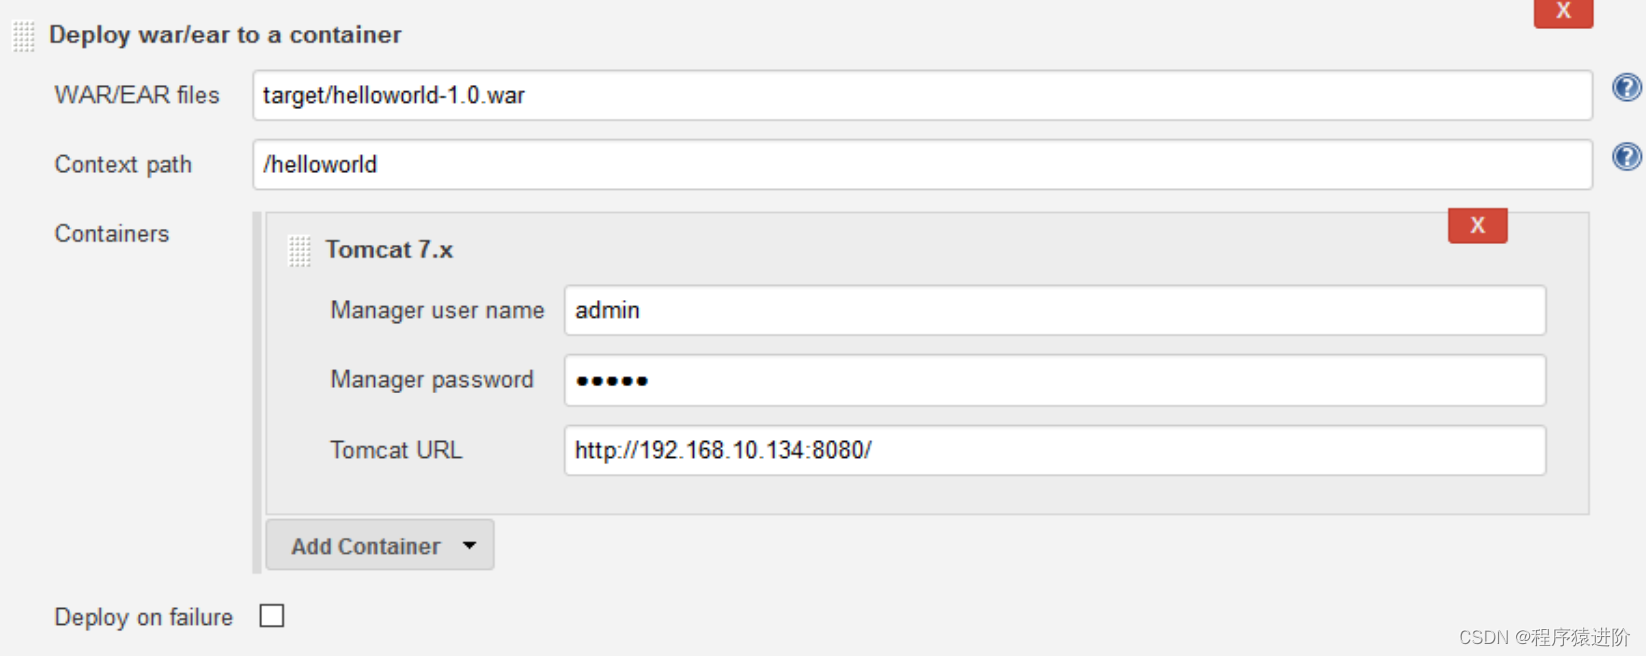
Task: Click the Deploy on failure label
Action: pyautogui.click(x=143, y=617)
